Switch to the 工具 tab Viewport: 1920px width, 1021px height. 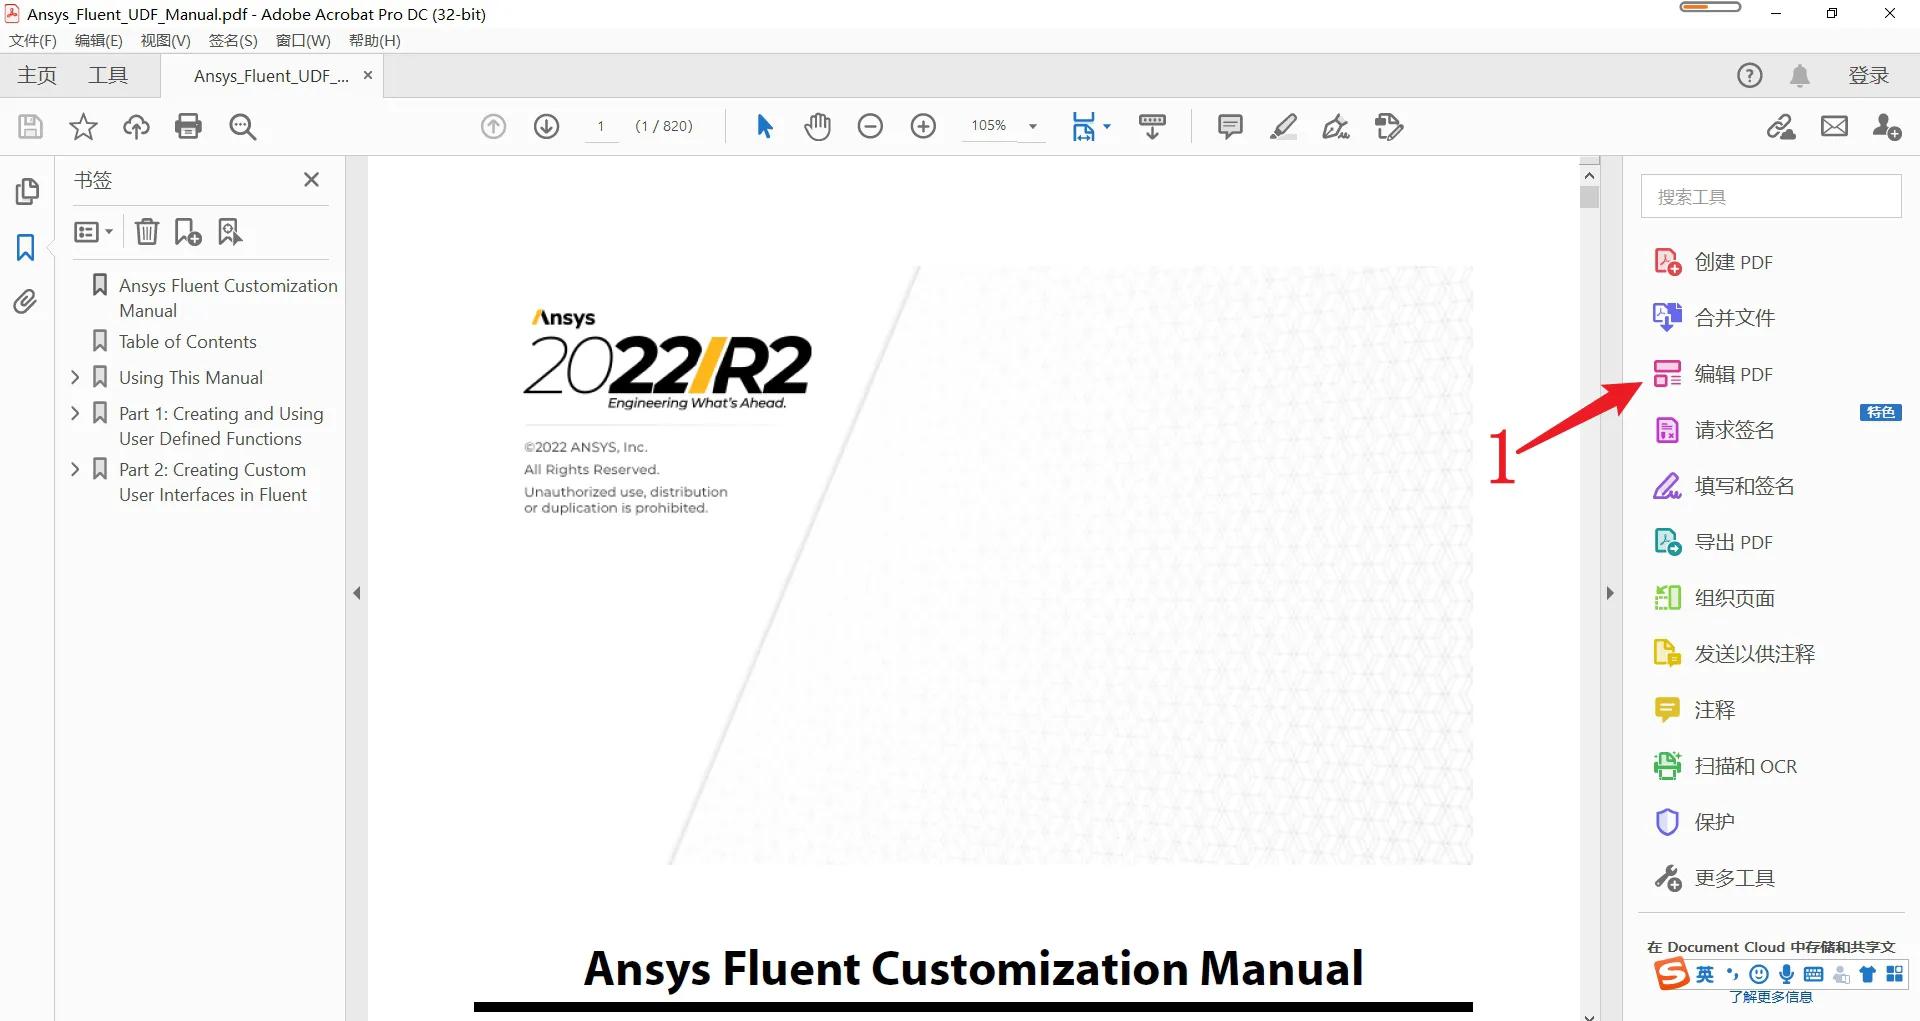click(x=108, y=75)
